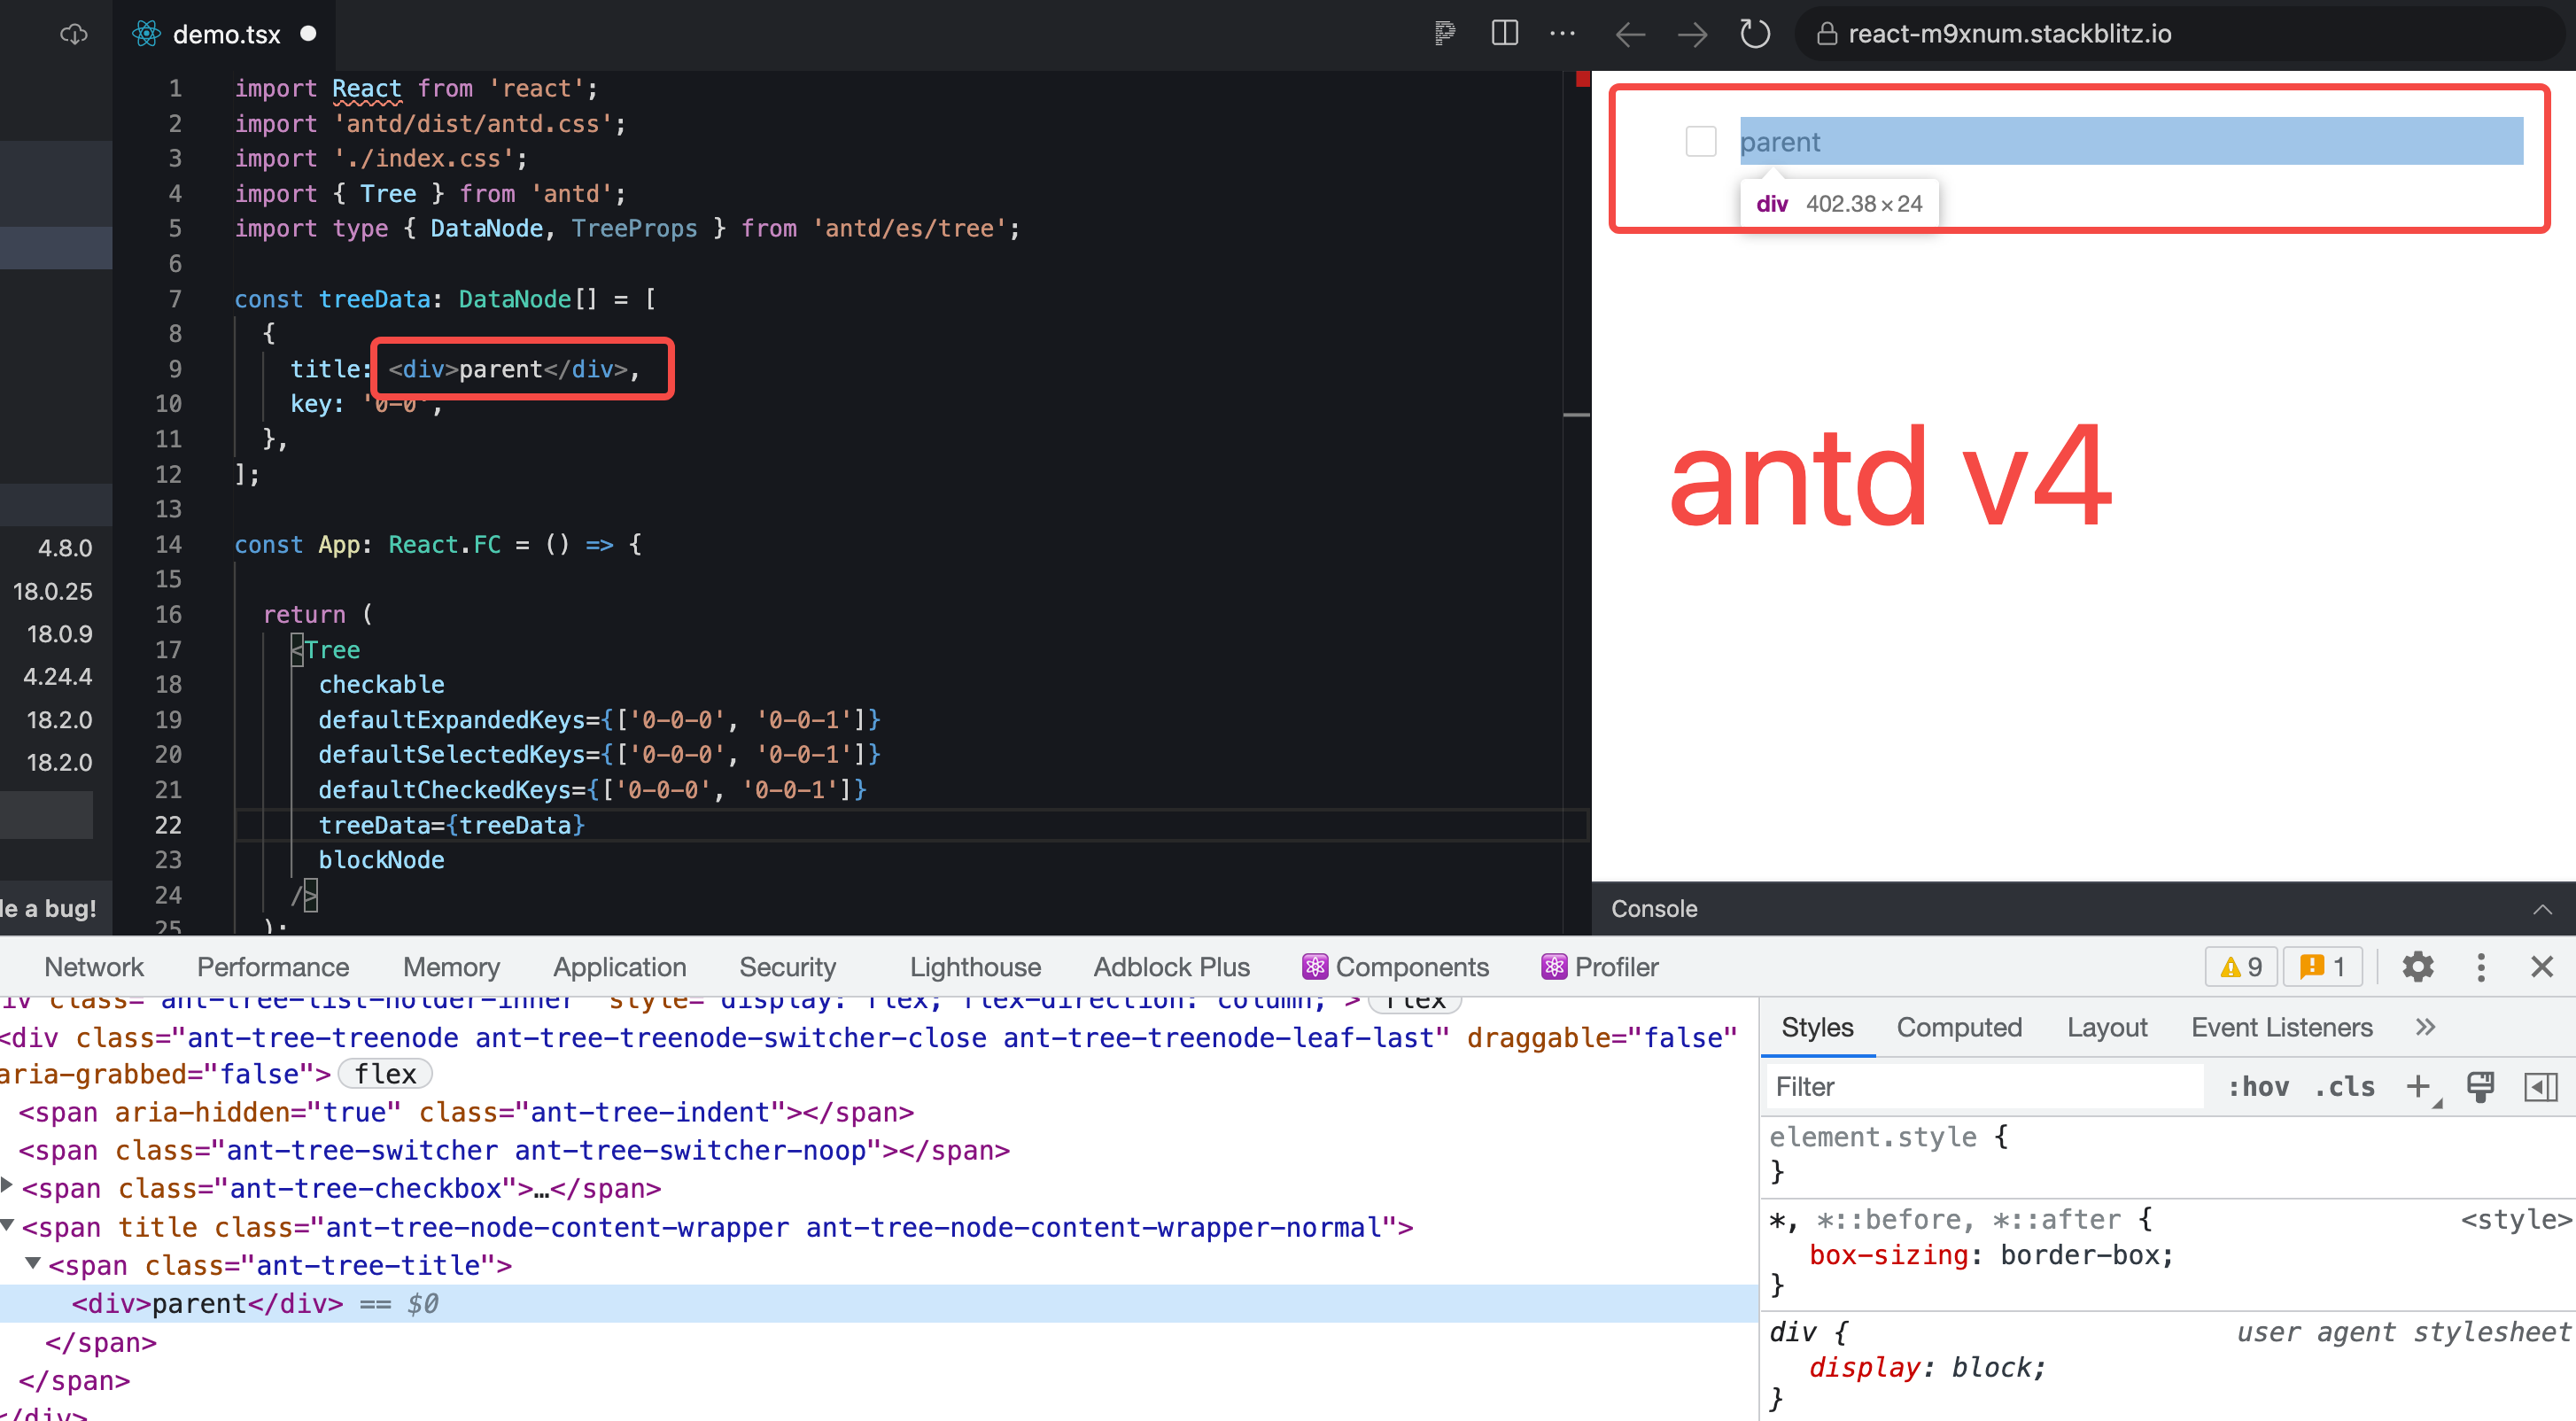
Task: Check the parent tree node checkbox
Action: [x=1701, y=141]
